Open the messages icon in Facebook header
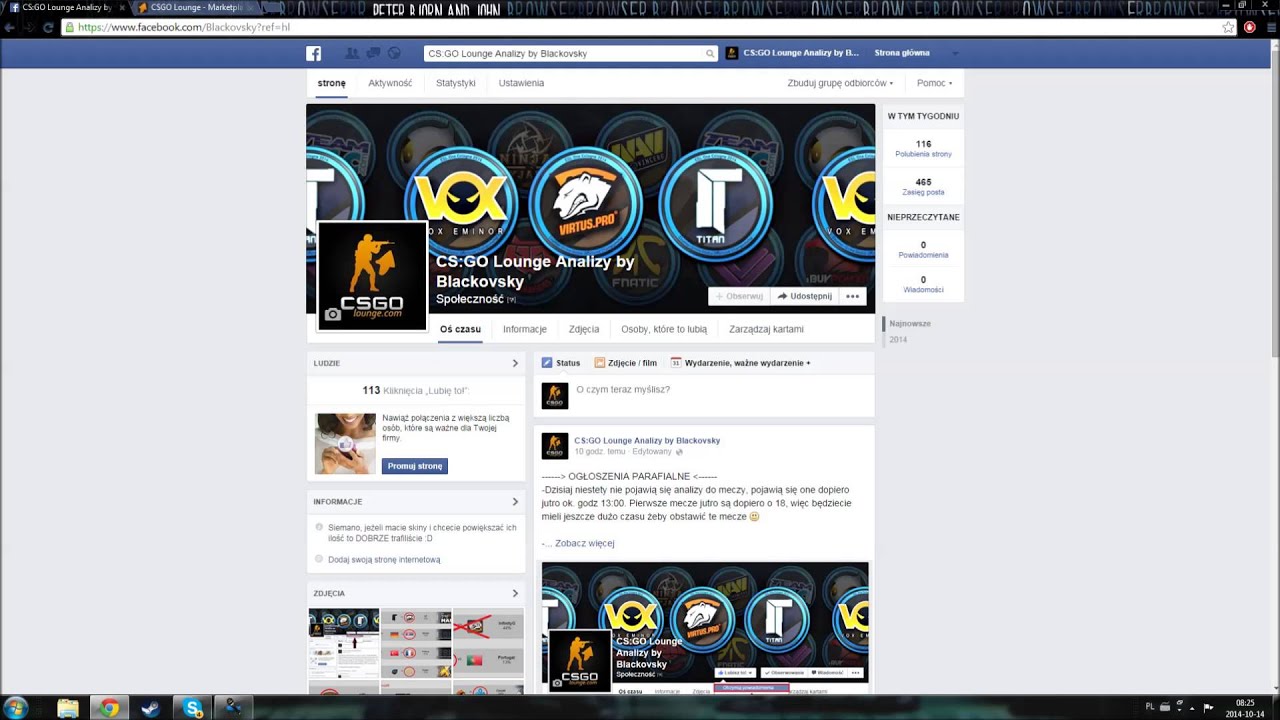Image resolution: width=1280 pixels, height=720 pixels. coord(373,53)
